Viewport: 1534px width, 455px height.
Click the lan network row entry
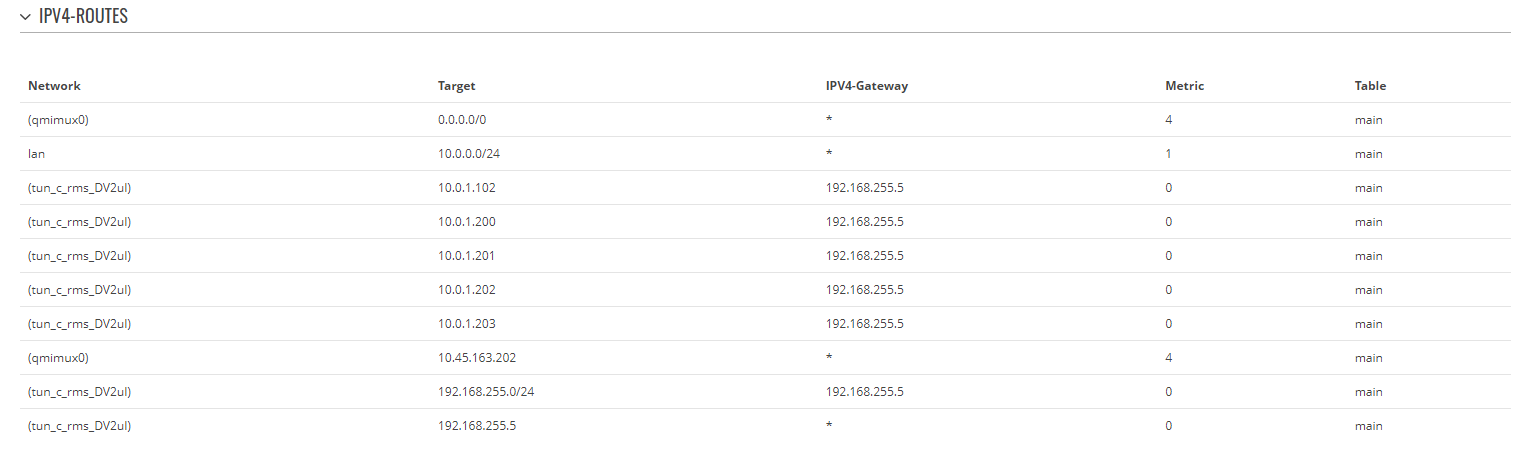tap(37, 154)
